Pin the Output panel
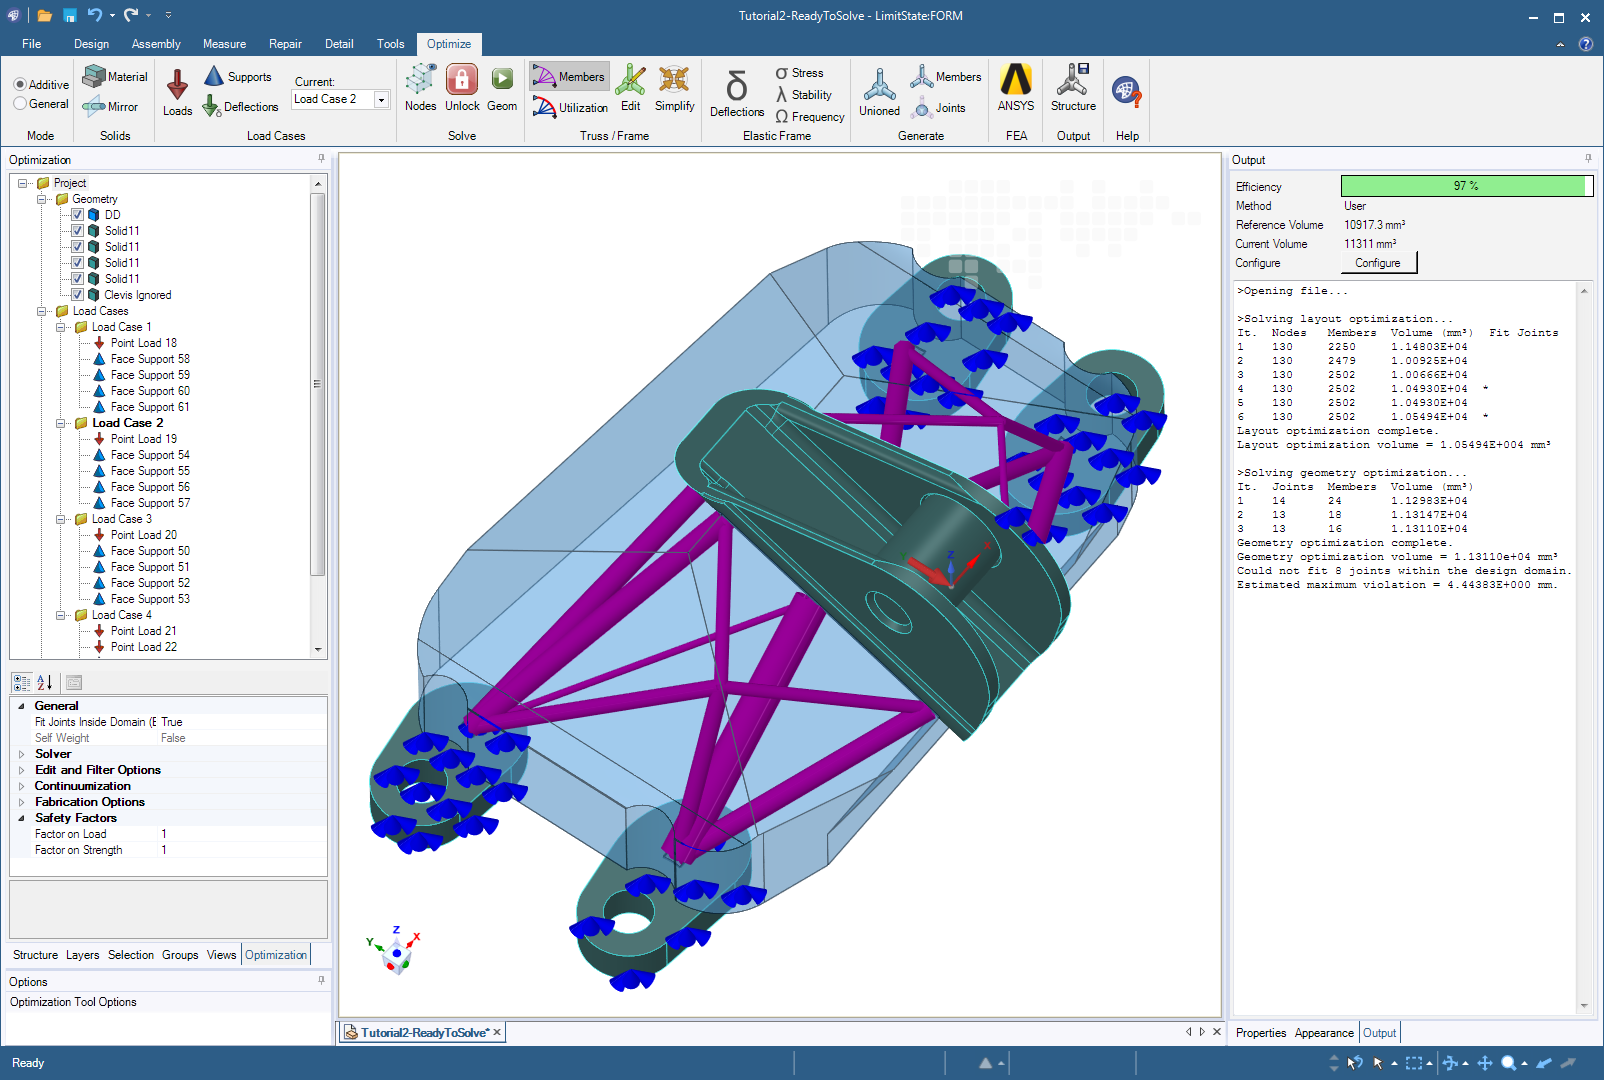This screenshot has width=1604, height=1080. [1588, 159]
